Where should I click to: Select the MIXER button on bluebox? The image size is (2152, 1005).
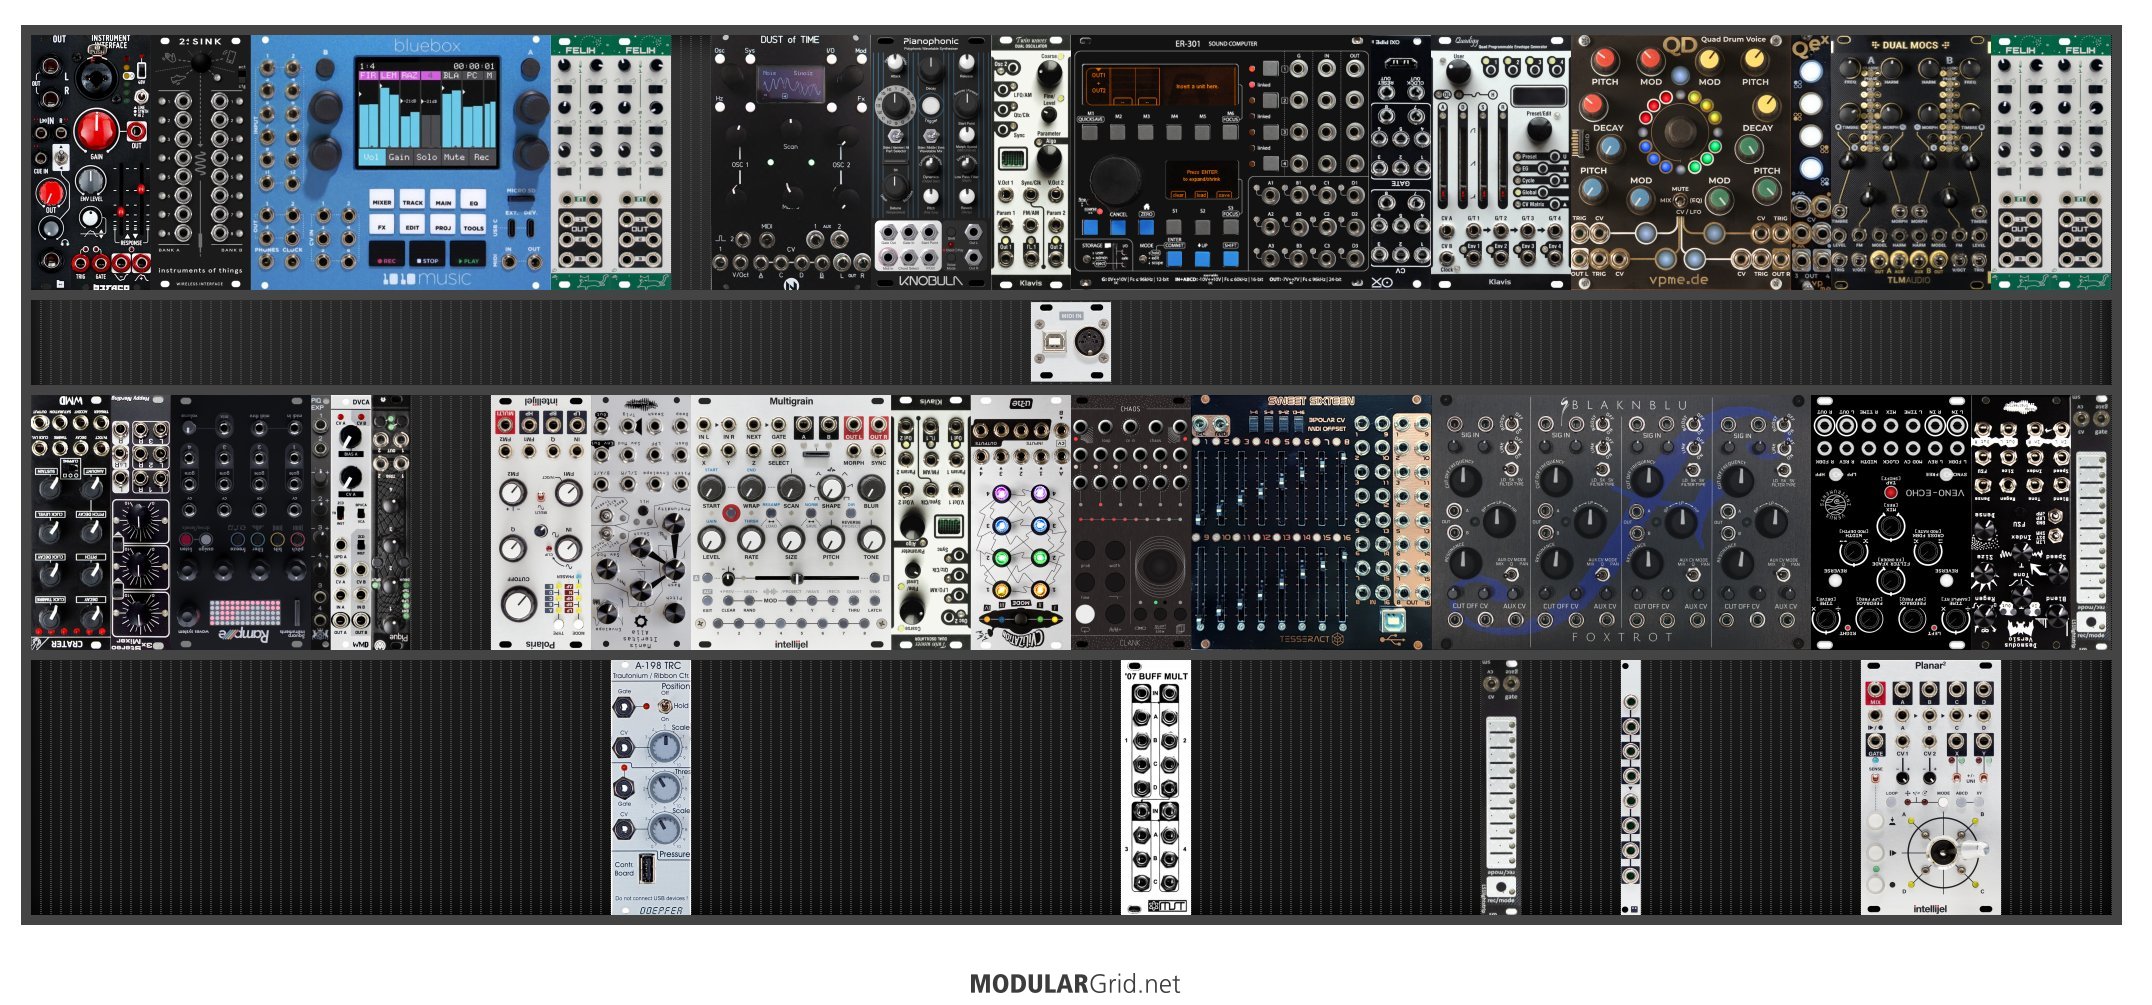(x=382, y=201)
